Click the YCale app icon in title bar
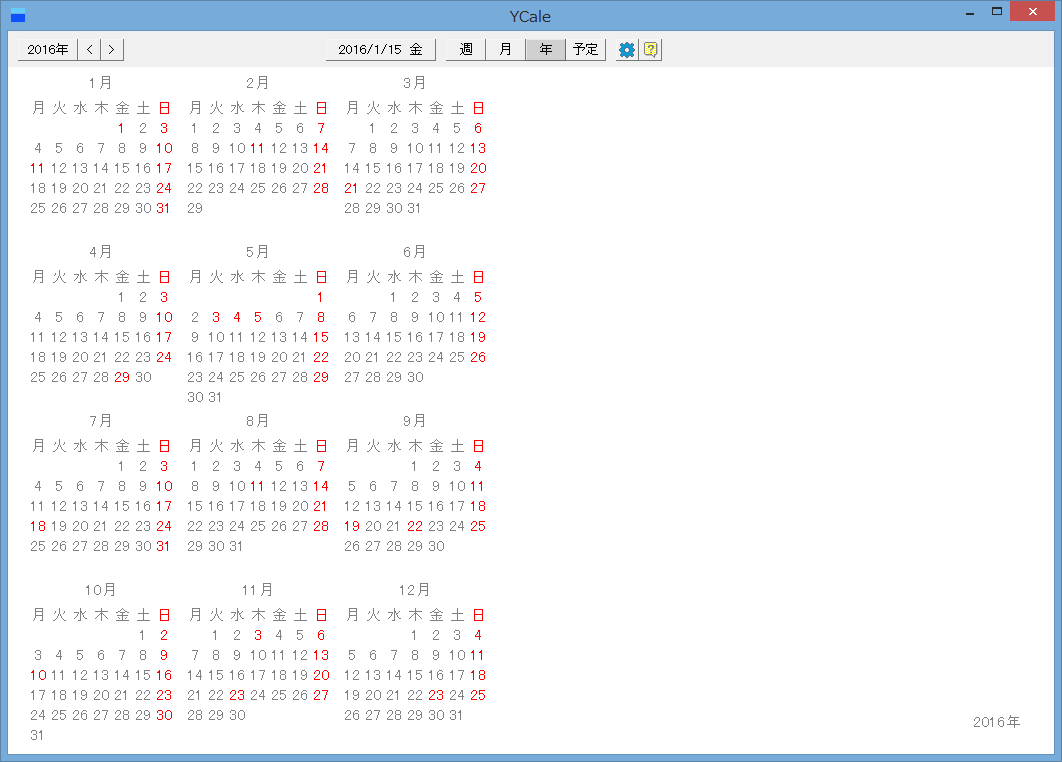The width and height of the screenshot is (1062, 762). (18, 15)
